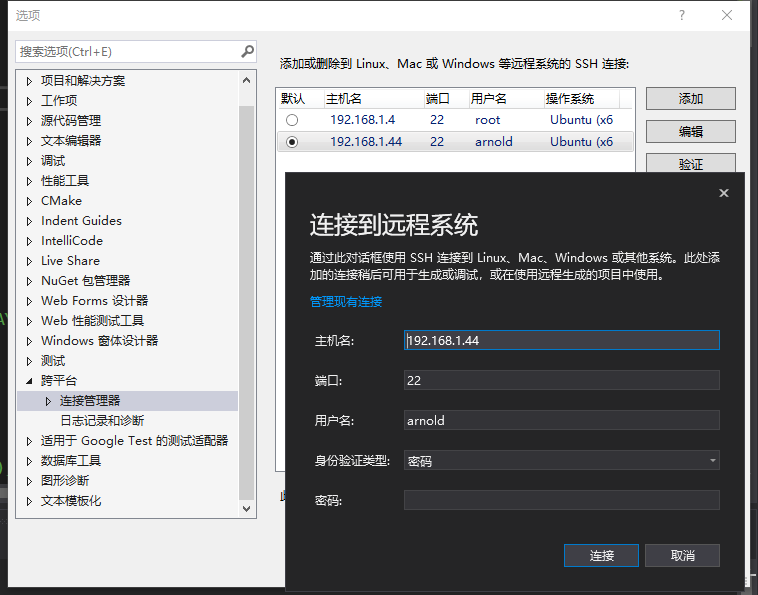The width and height of the screenshot is (758, 595).
Task: Select 文本模板化 tree item
Action: [x=71, y=501]
